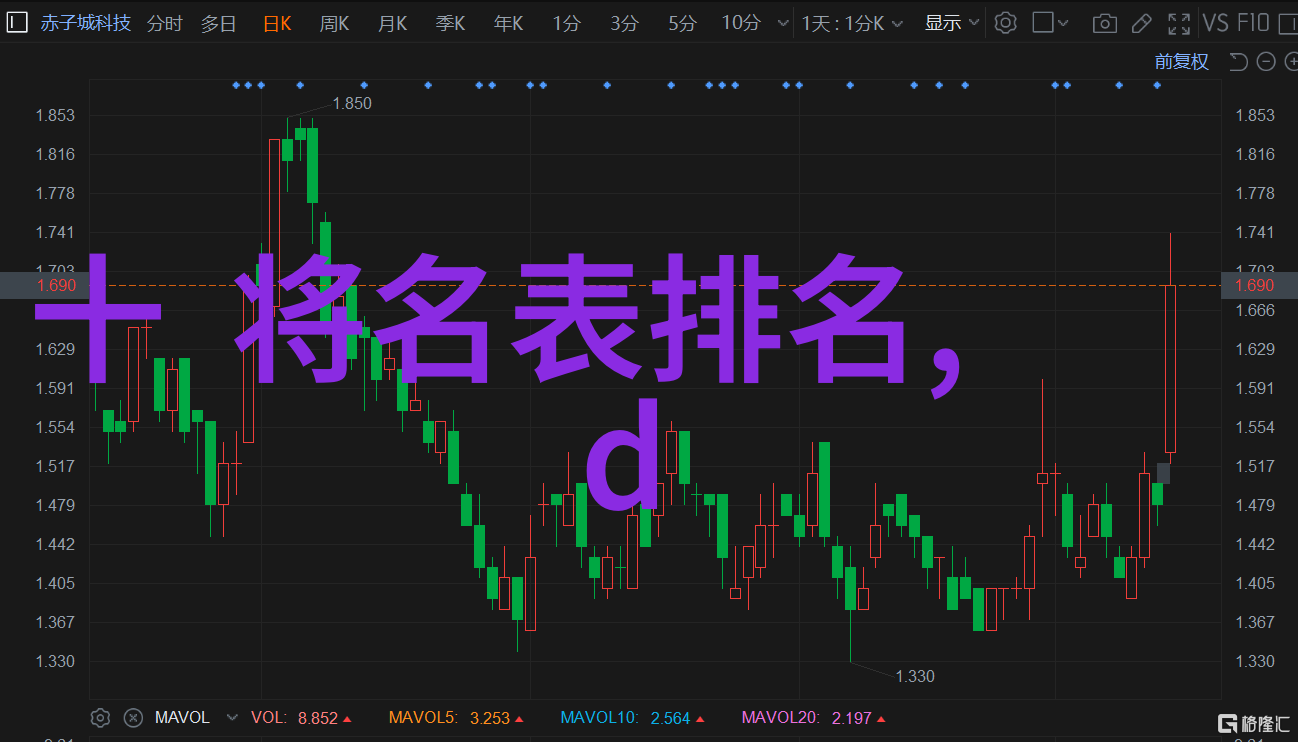Expand the MAVOL indicator dropdown
The image size is (1298, 742).
(x=232, y=717)
